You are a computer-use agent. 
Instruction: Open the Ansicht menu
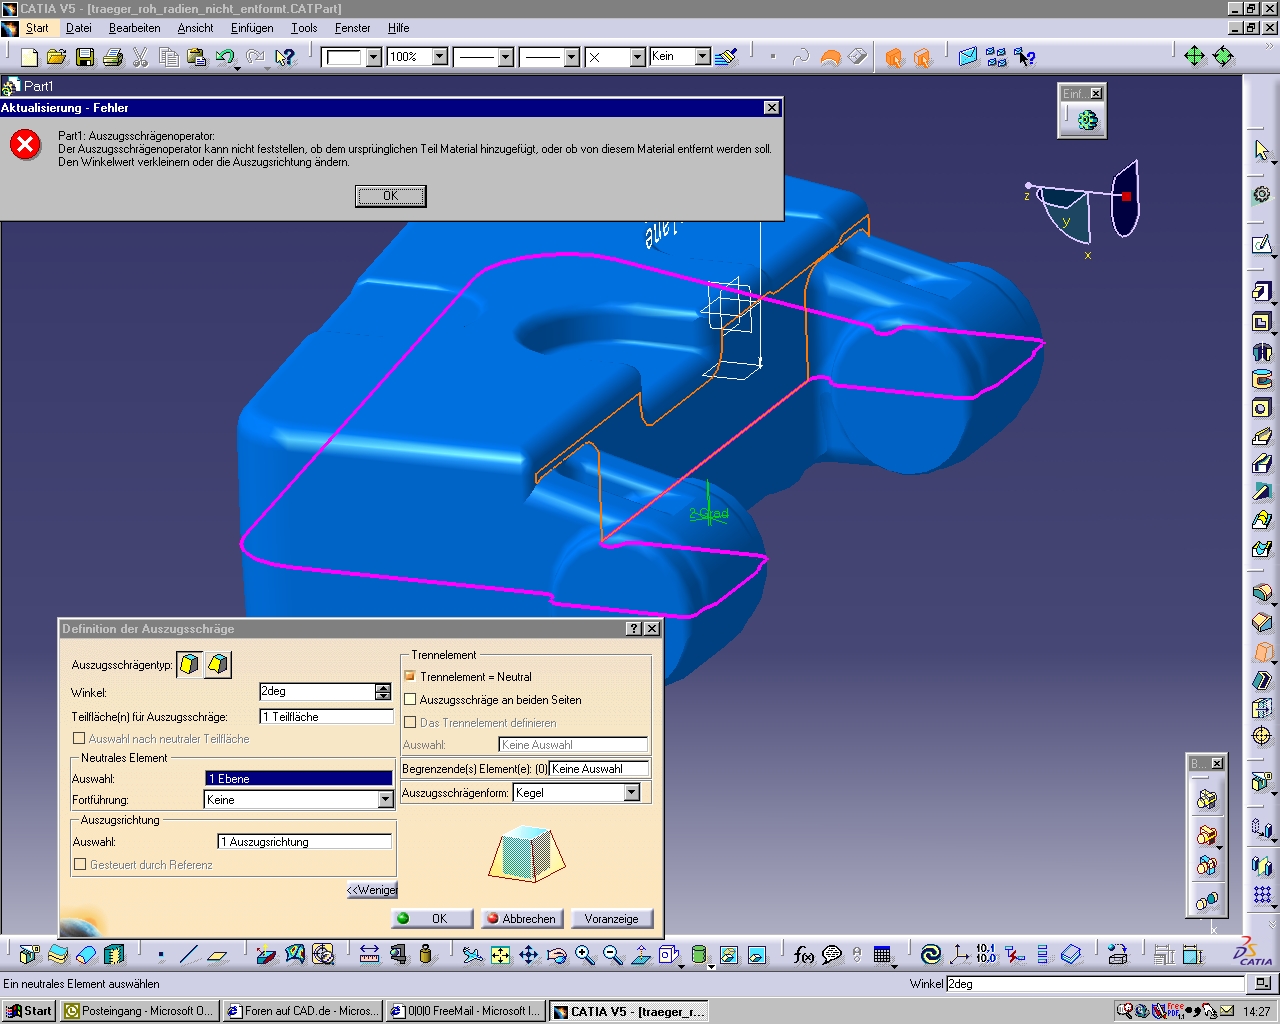click(196, 28)
